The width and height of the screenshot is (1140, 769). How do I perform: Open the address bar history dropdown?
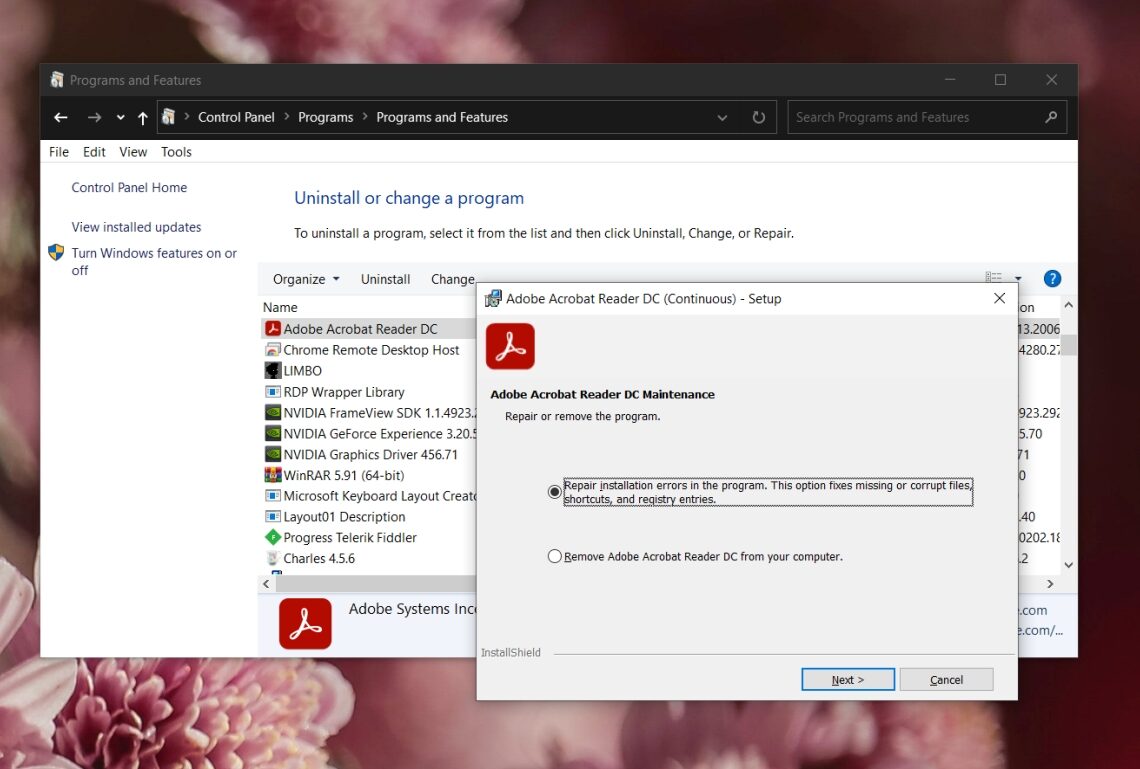click(x=722, y=117)
